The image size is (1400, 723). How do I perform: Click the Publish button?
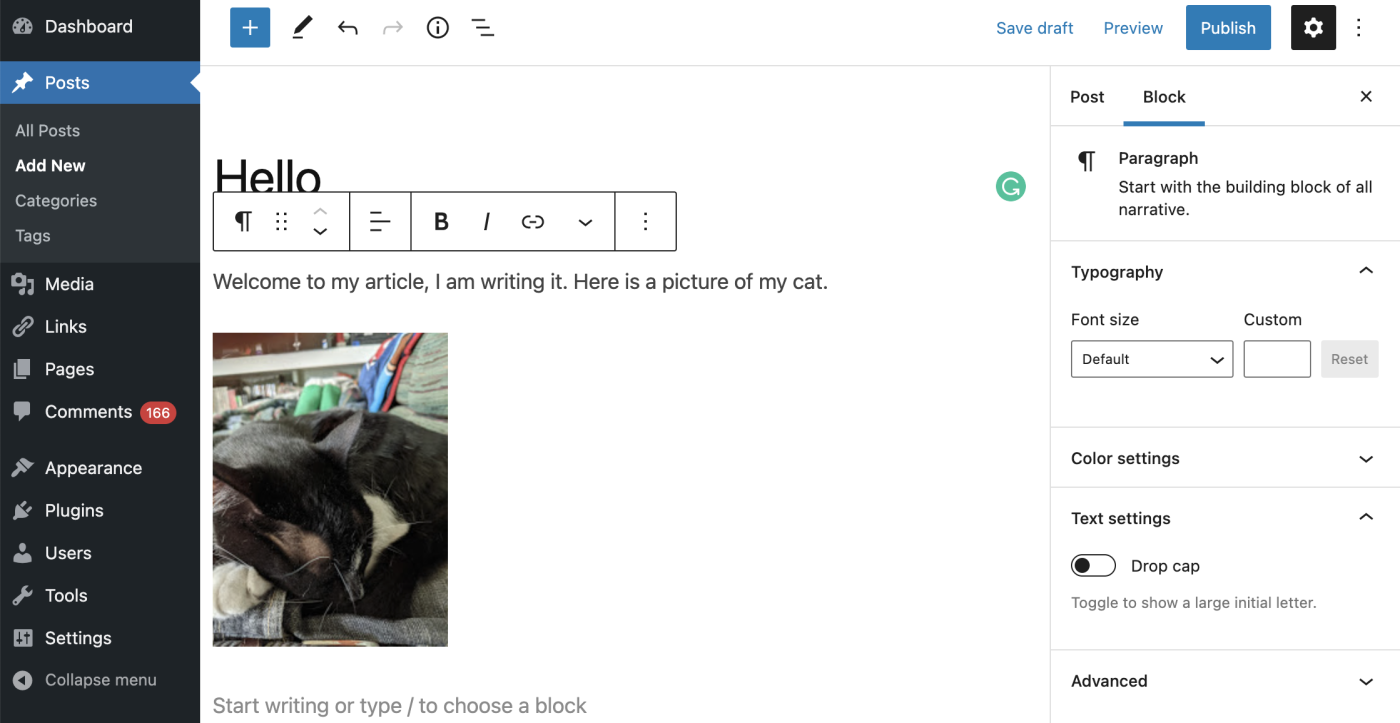tap(1228, 28)
